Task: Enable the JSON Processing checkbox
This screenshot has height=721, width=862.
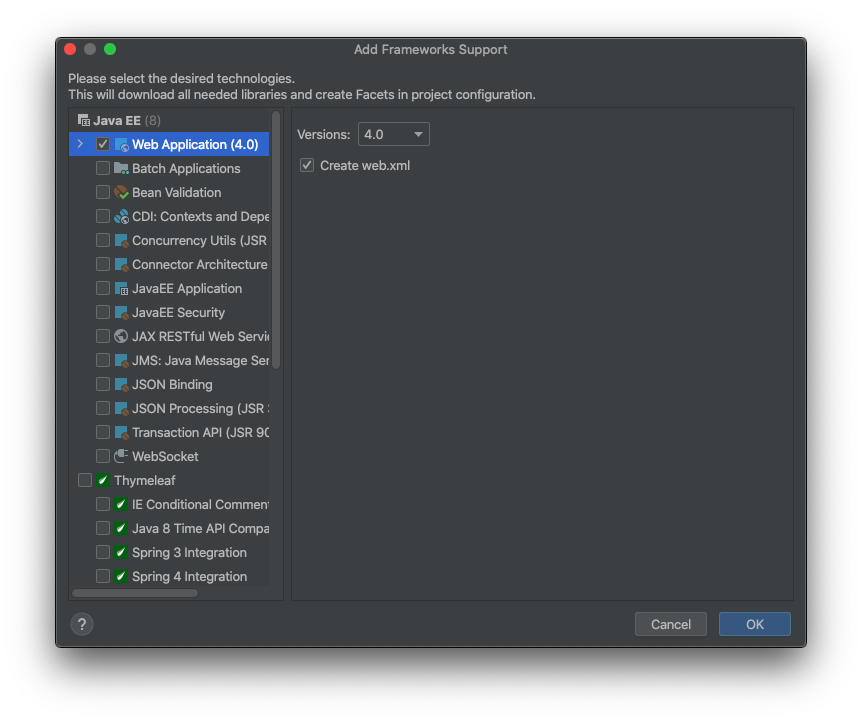Action: pos(103,408)
